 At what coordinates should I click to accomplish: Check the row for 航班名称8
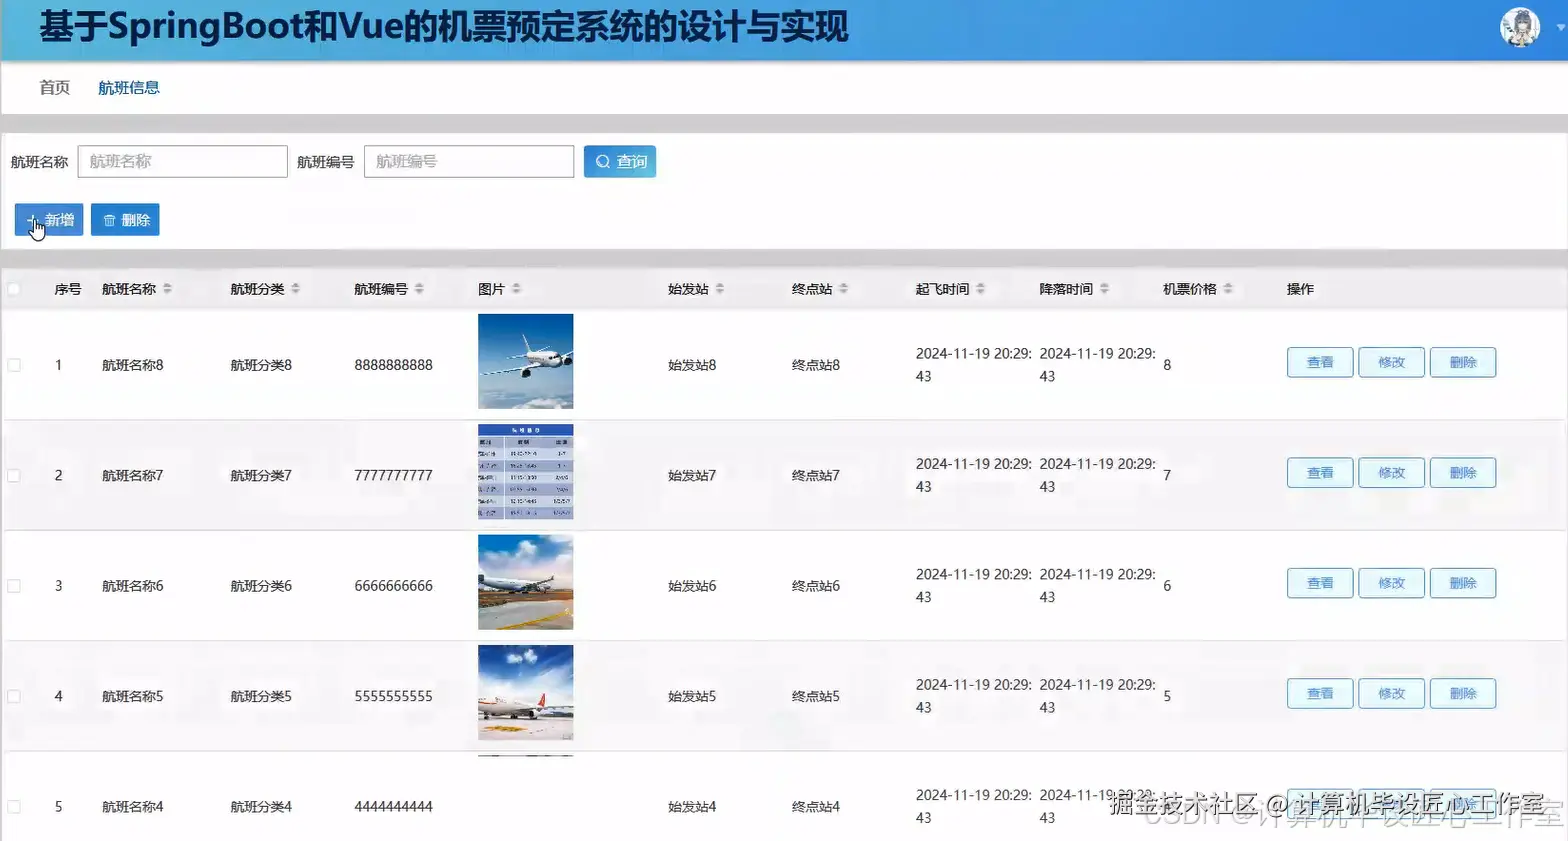(14, 365)
